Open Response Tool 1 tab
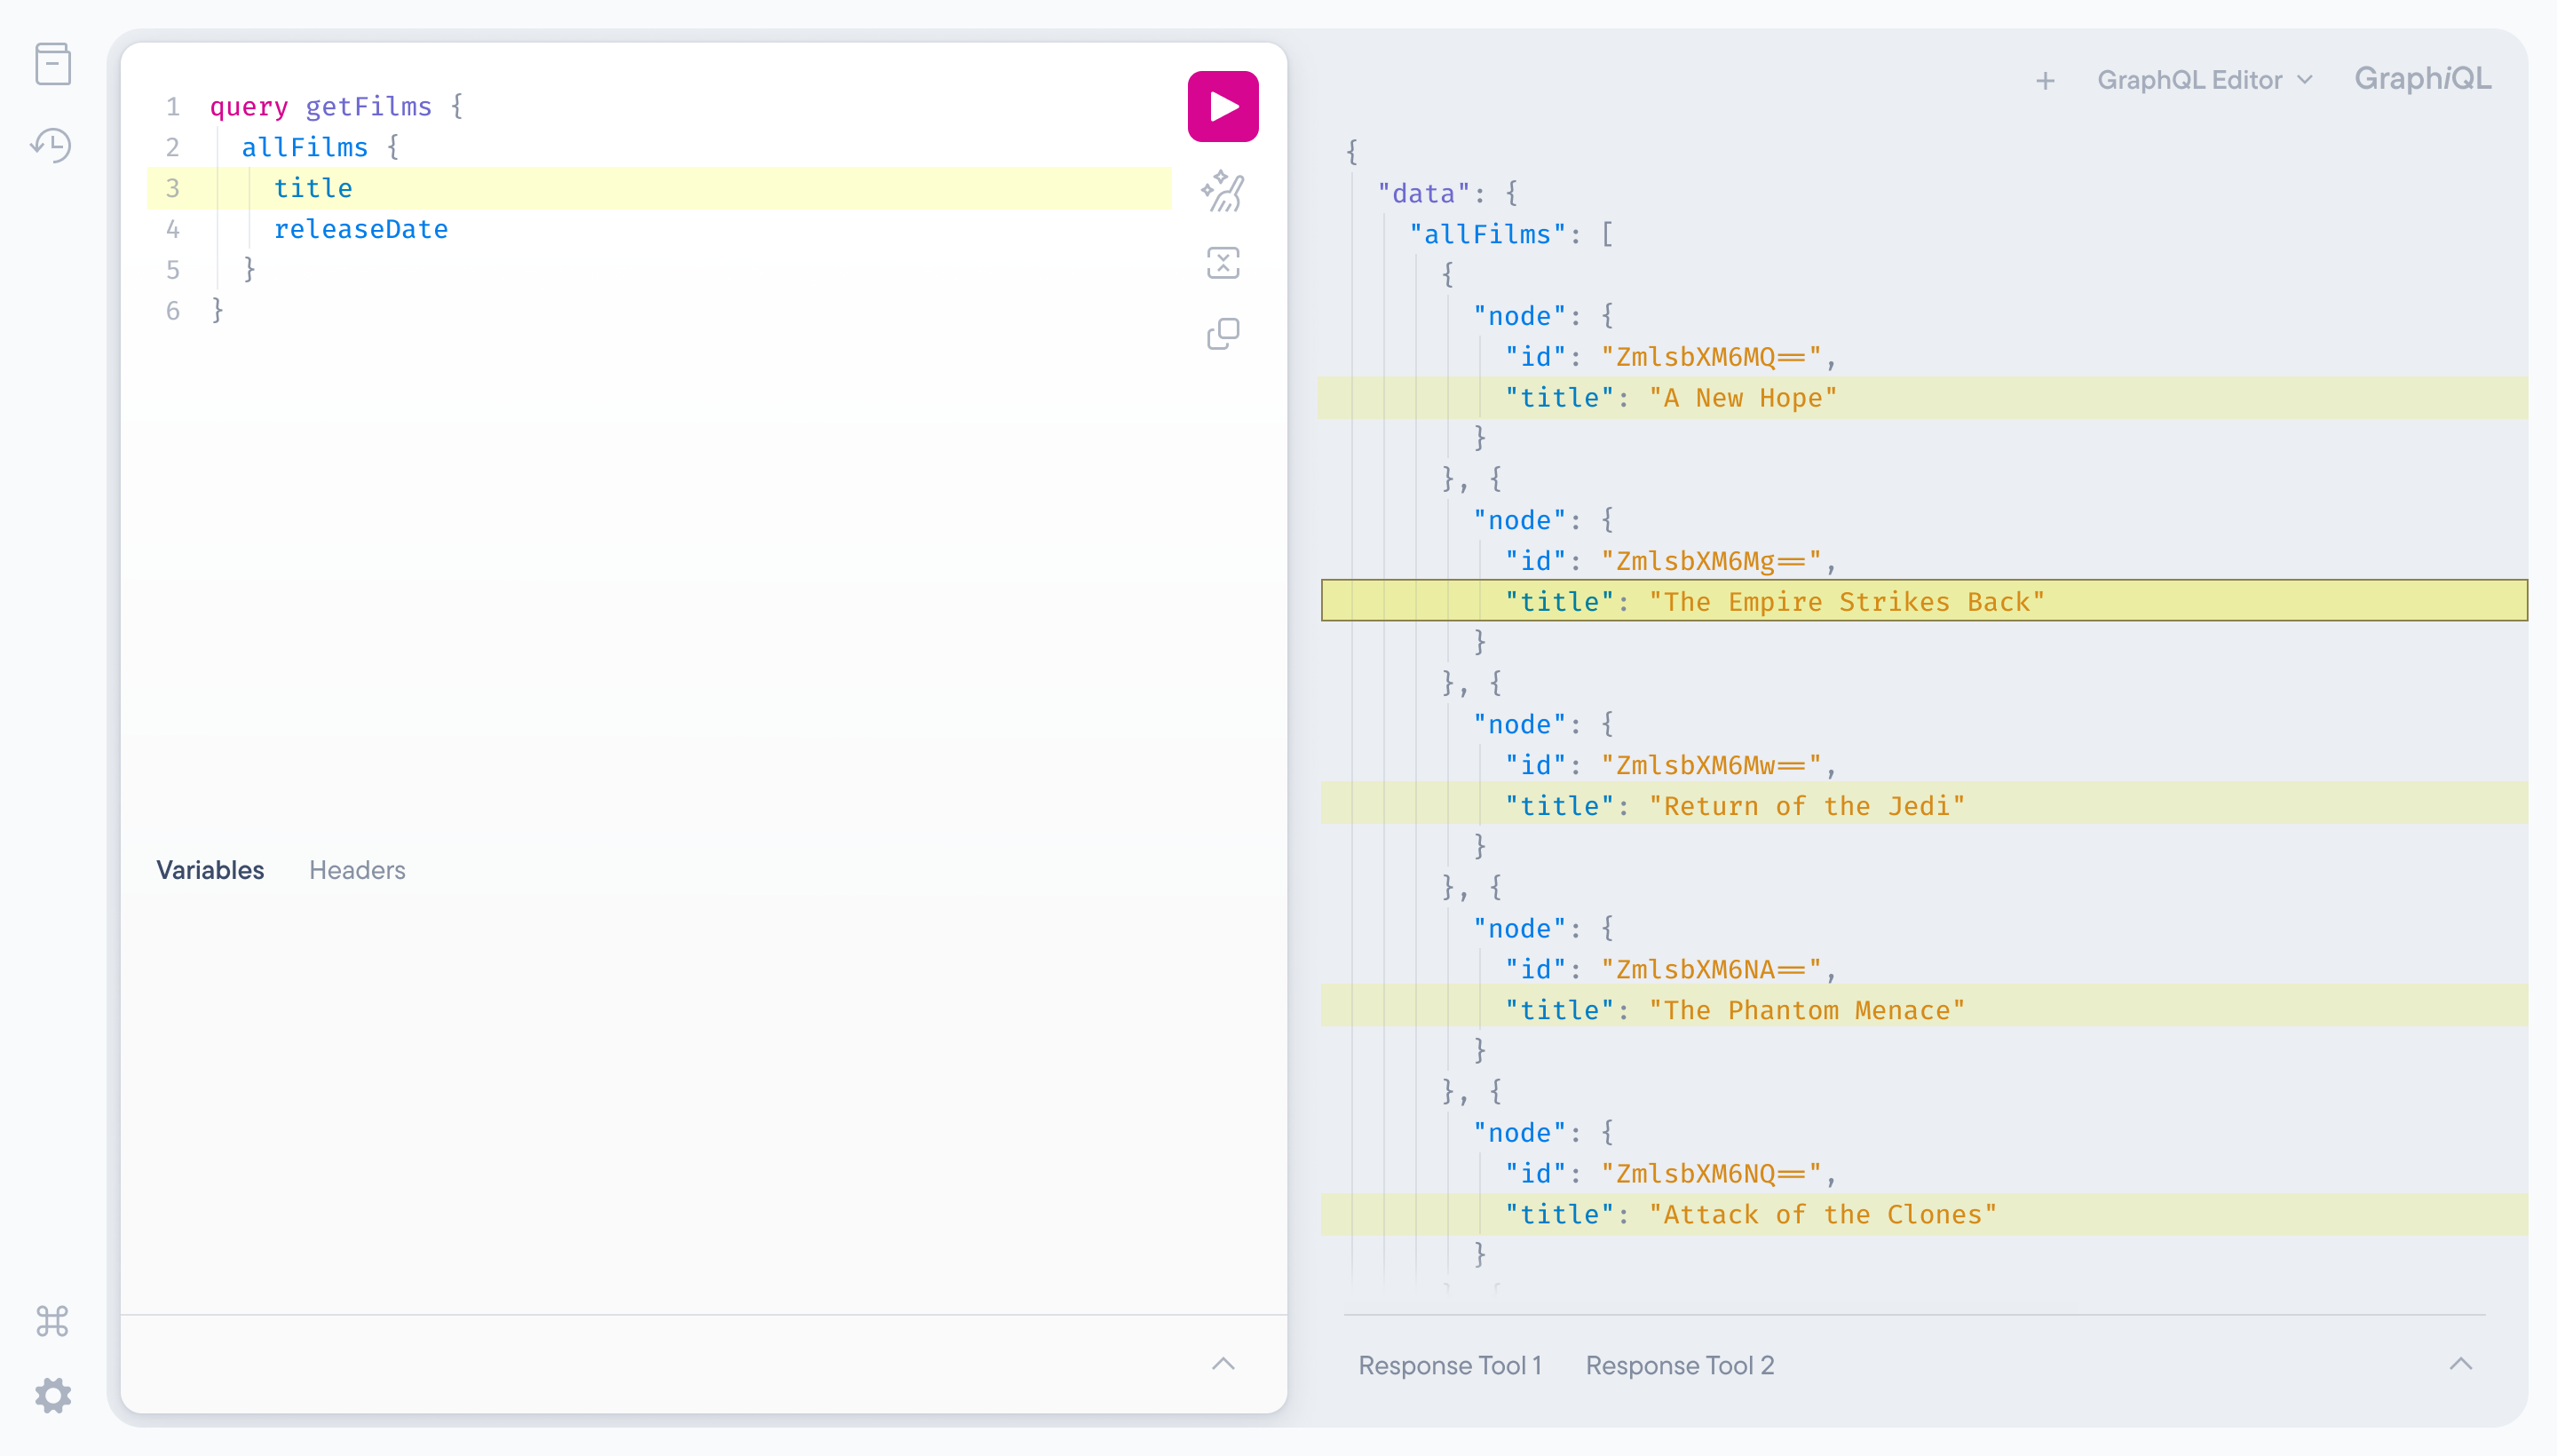This screenshot has height=1456, width=2557. tap(1450, 1365)
